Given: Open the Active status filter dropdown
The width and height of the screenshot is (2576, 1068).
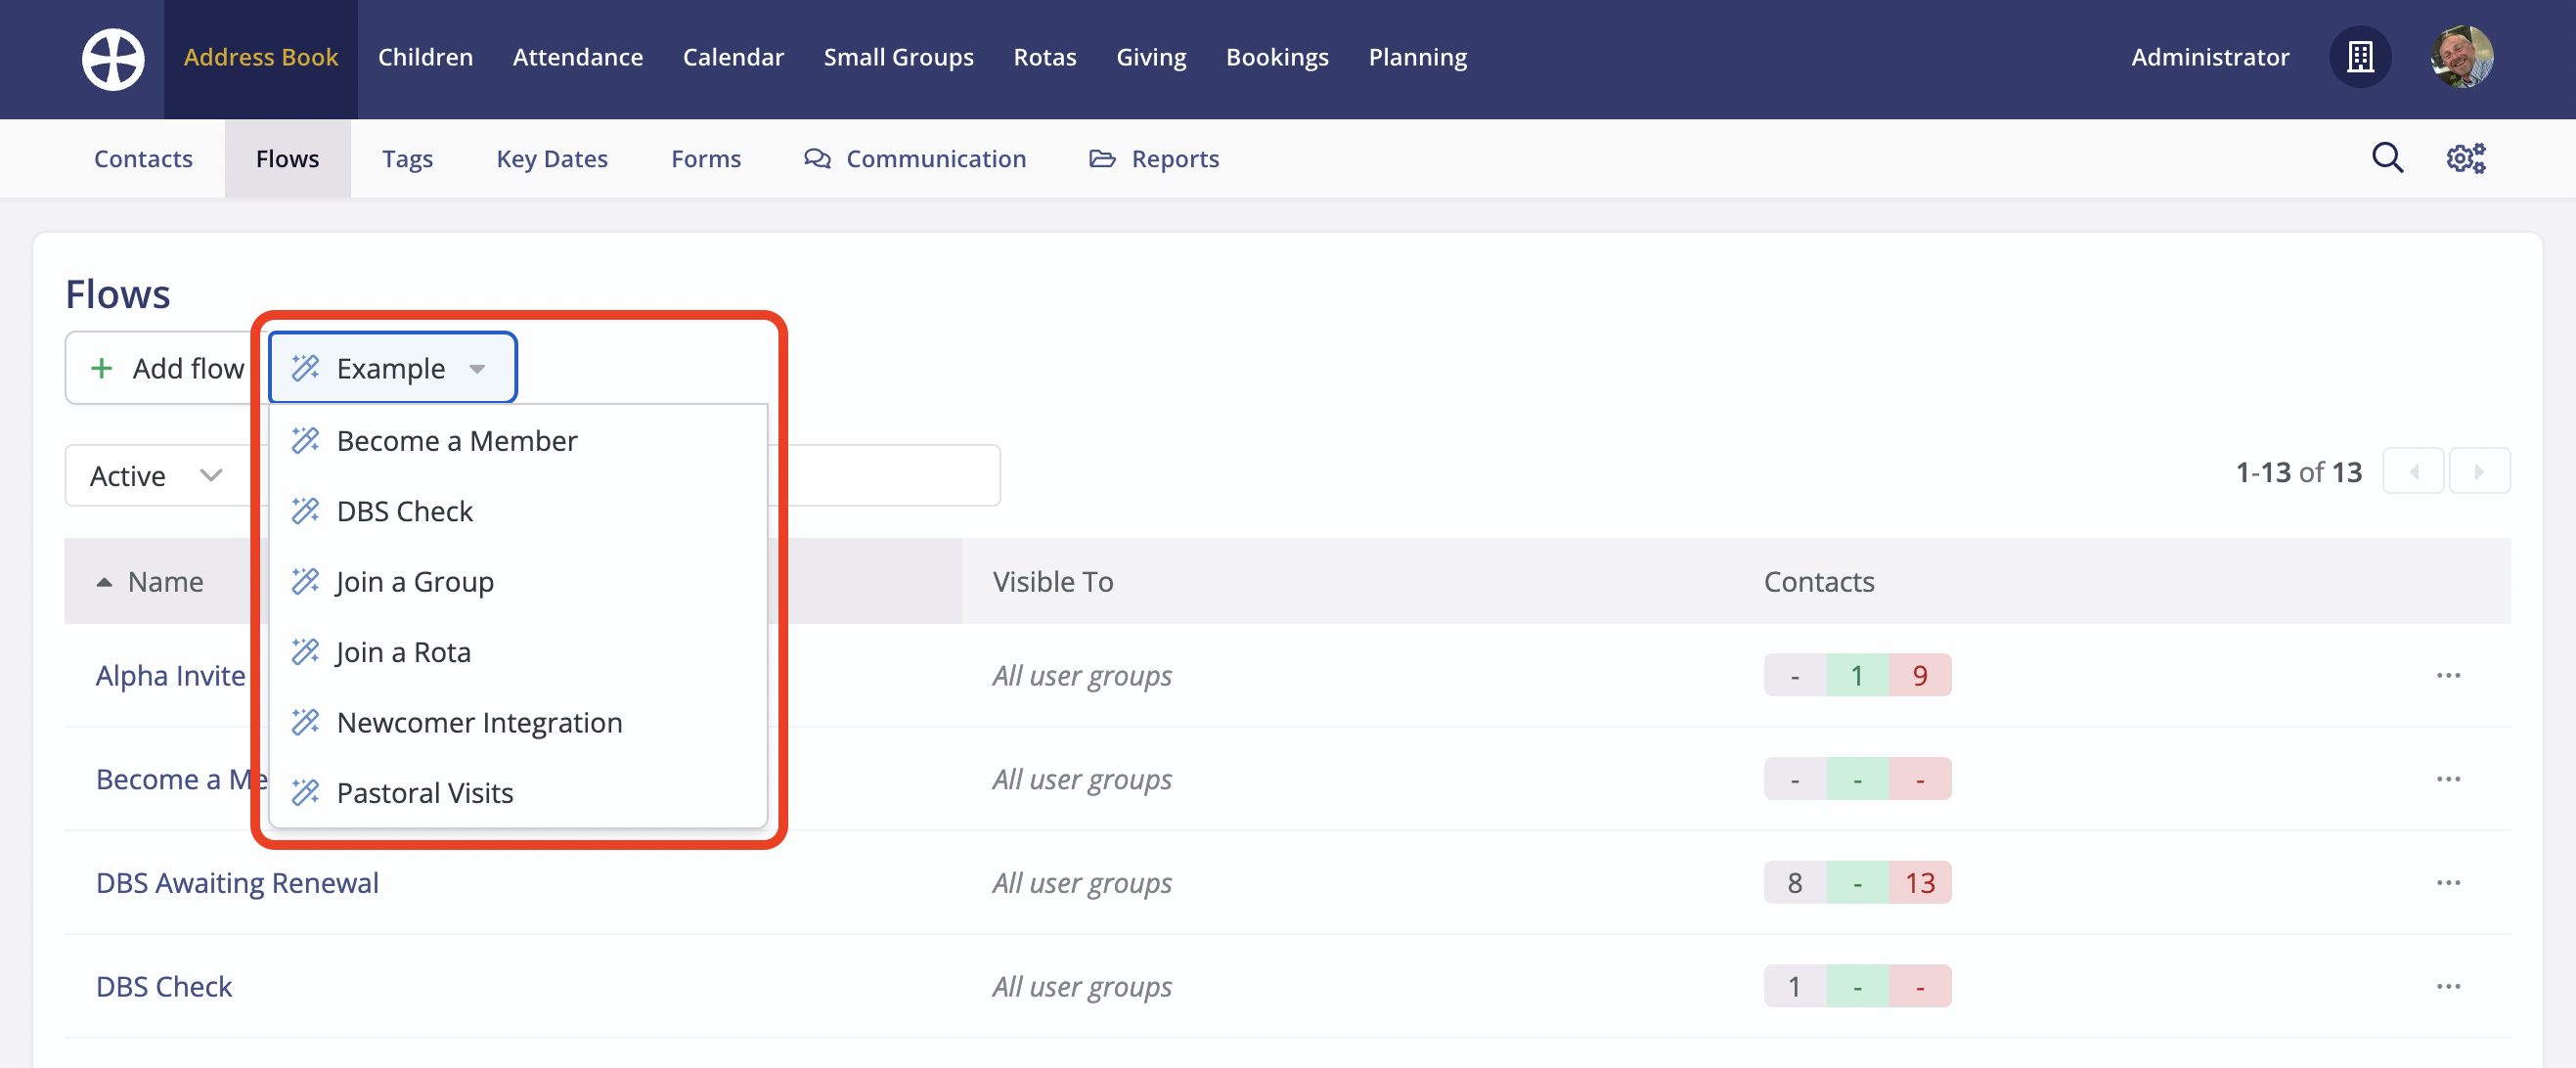Looking at the screenshot, I should click(x=155, y=476).
